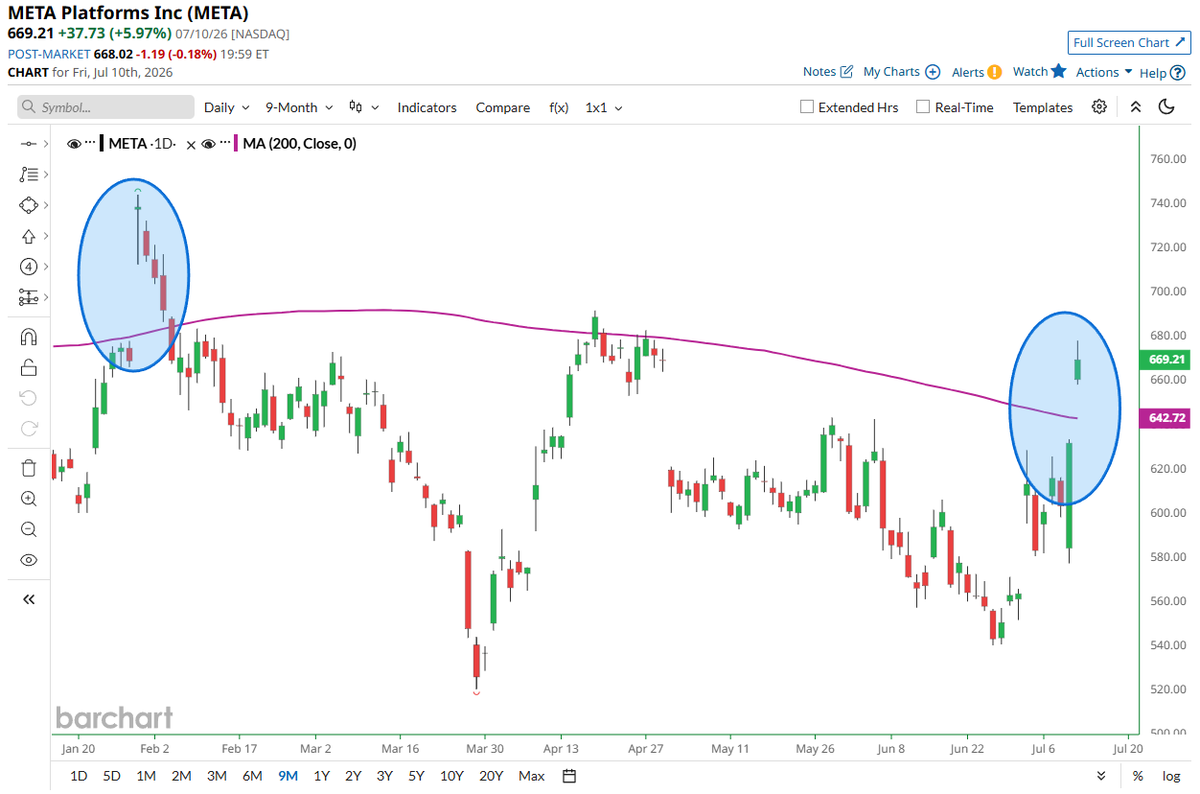Select the 6M period tab
1200x794 pixels.
tap(252, 776)
